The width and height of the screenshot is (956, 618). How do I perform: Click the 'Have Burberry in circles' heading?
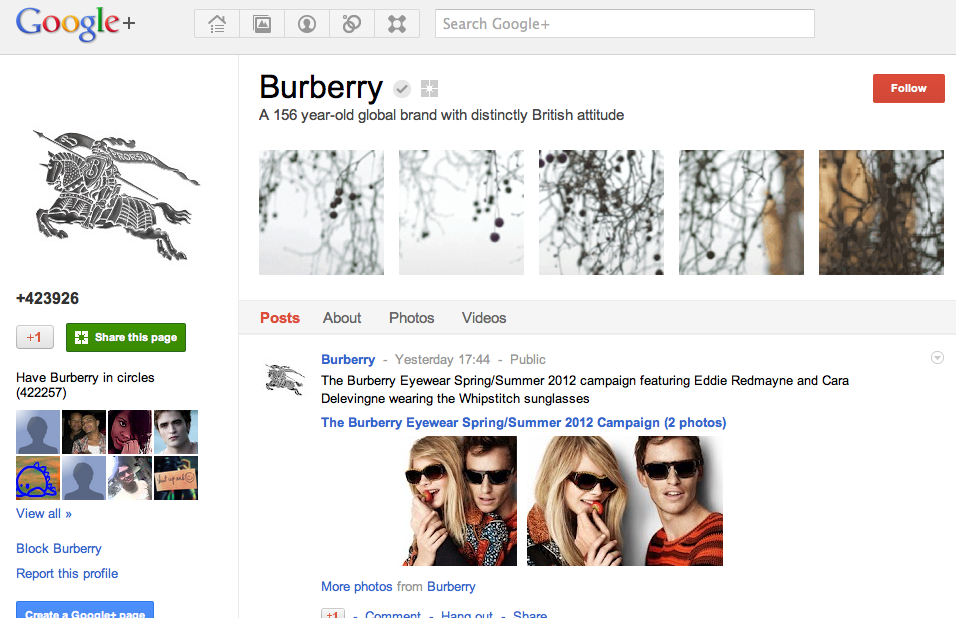click(x=85, y=385)
